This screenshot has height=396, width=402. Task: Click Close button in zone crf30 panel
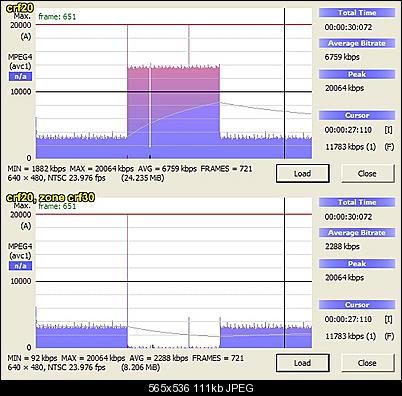click(x=367, y=363)
